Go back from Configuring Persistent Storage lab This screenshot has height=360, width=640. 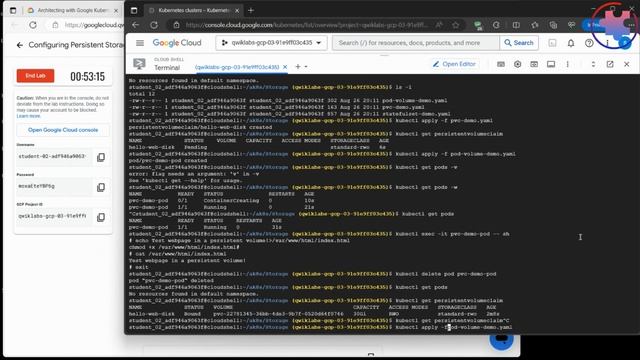point(20,45)
